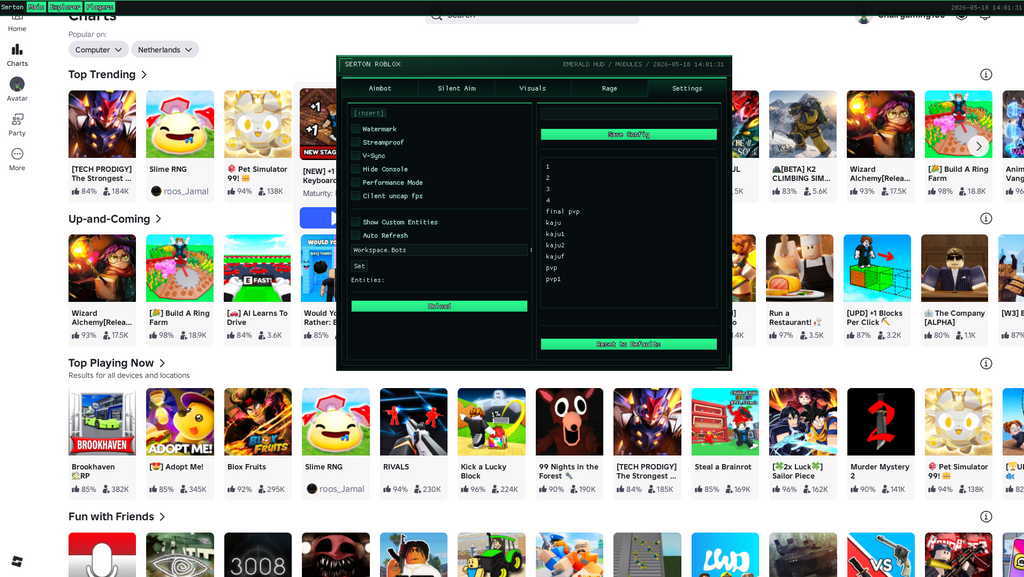Click the info icon beside Top Trending
The width and height of the screenshot is (1024, 577).
pos(986,74)
